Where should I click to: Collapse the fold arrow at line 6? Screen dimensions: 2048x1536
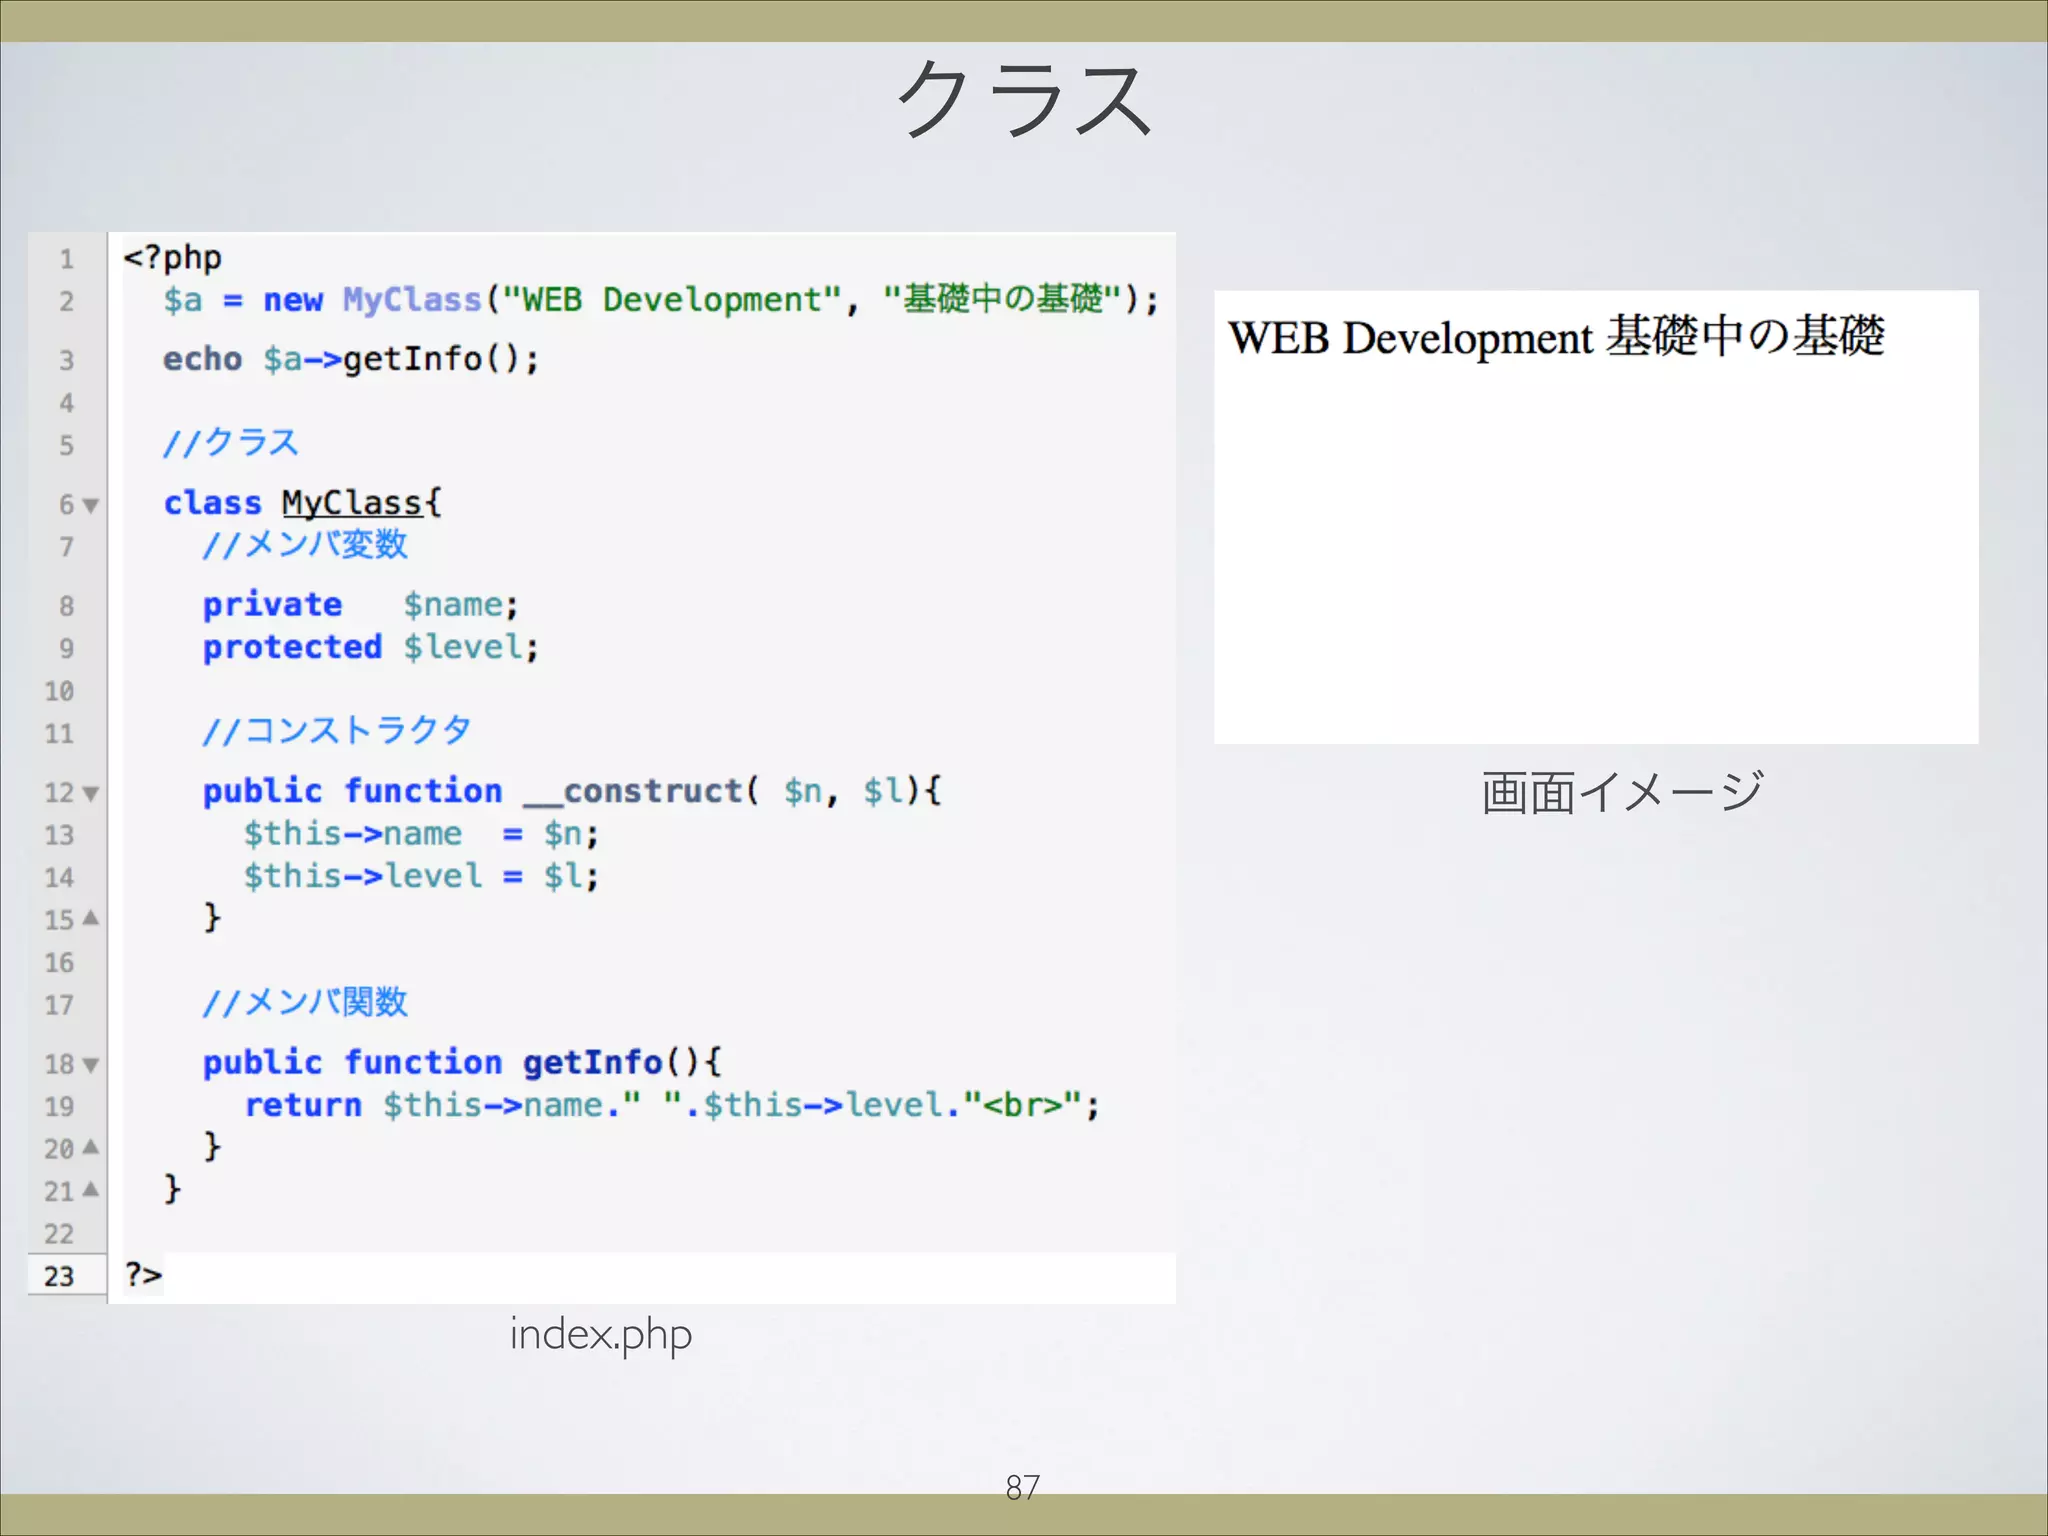[x=90, y=505]
